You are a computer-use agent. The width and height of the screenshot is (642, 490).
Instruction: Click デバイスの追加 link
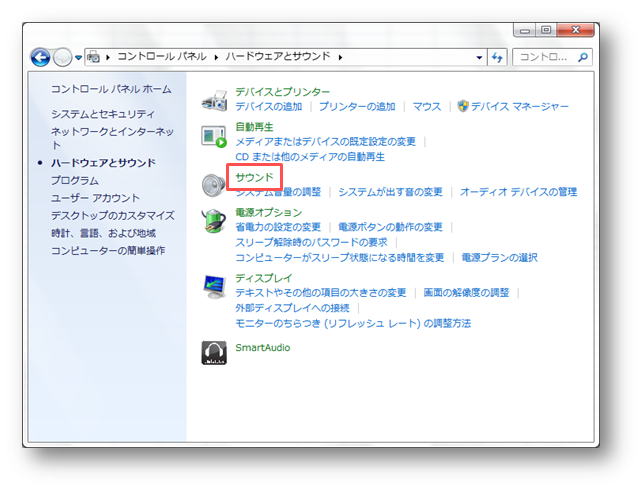coord(269,106)
